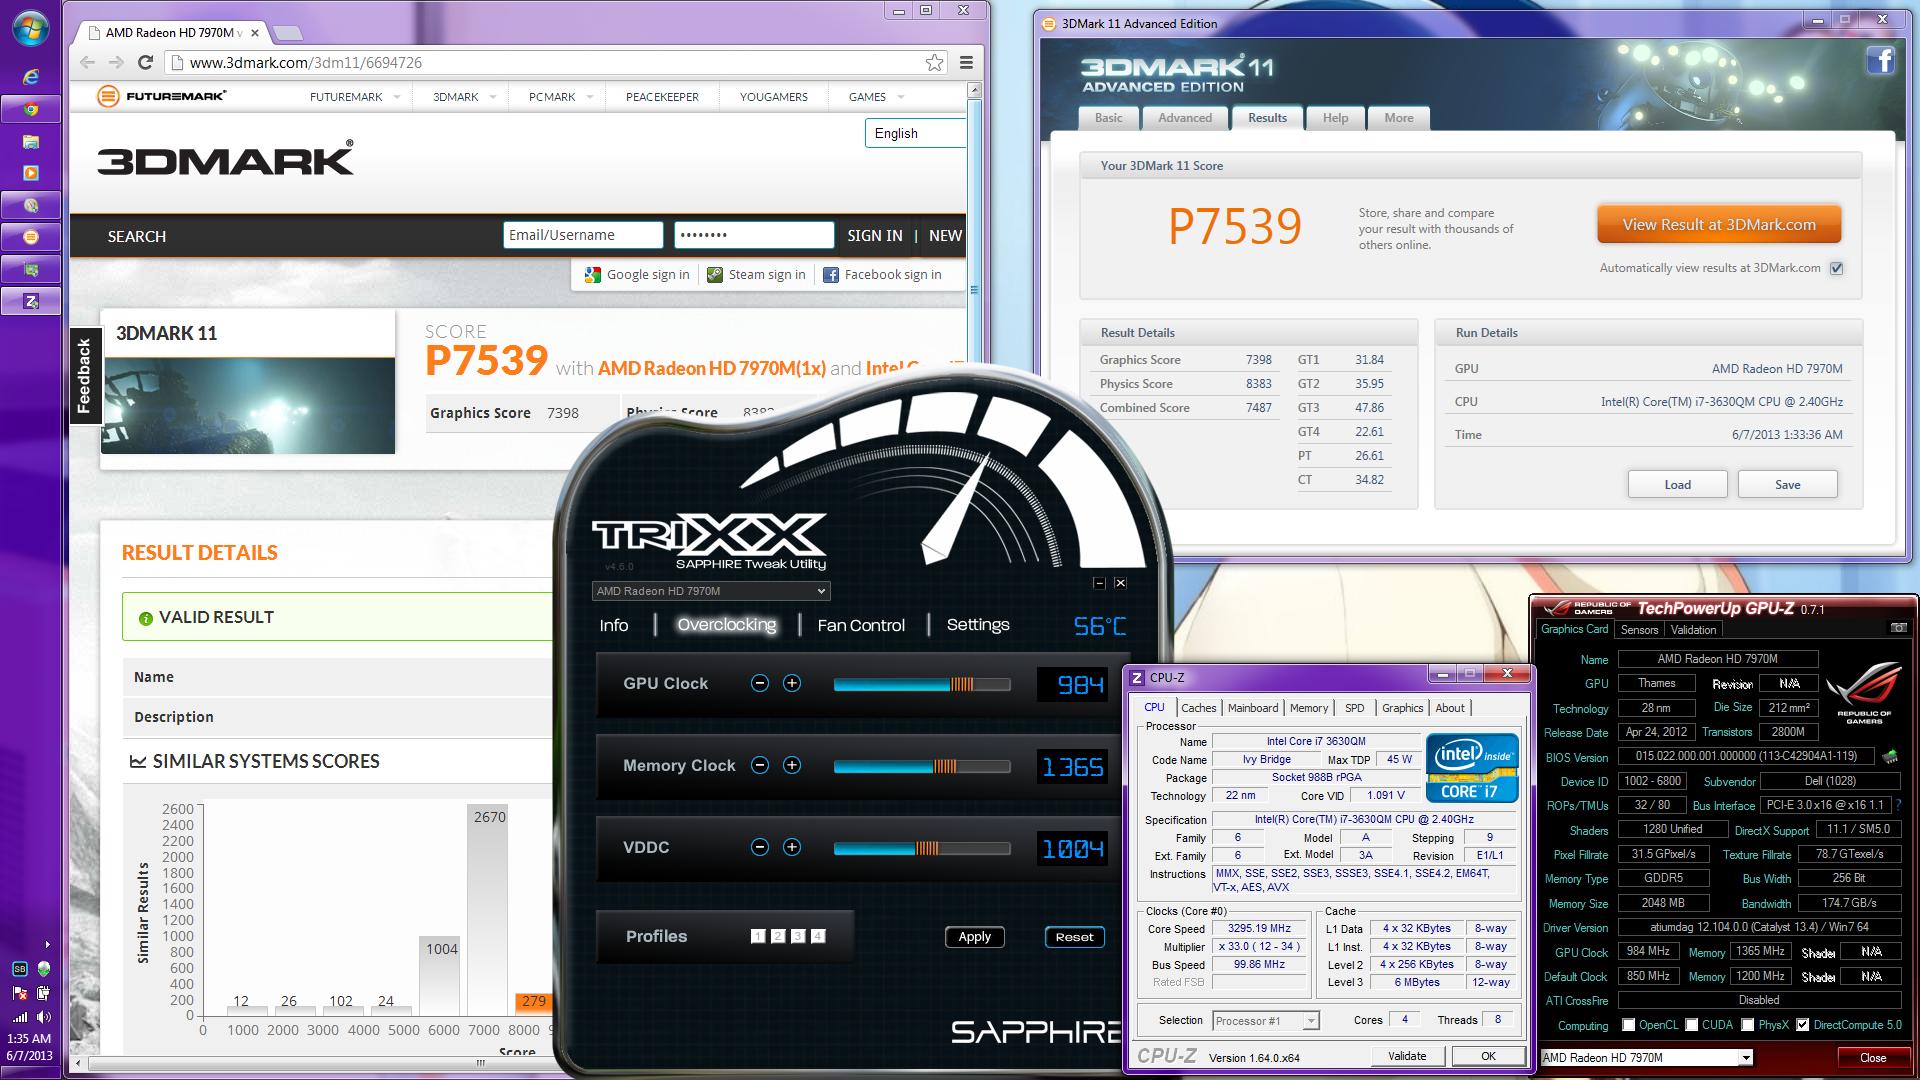Bookmark page with the star icon
The image size is (1920, 1080).
point(934,62)
